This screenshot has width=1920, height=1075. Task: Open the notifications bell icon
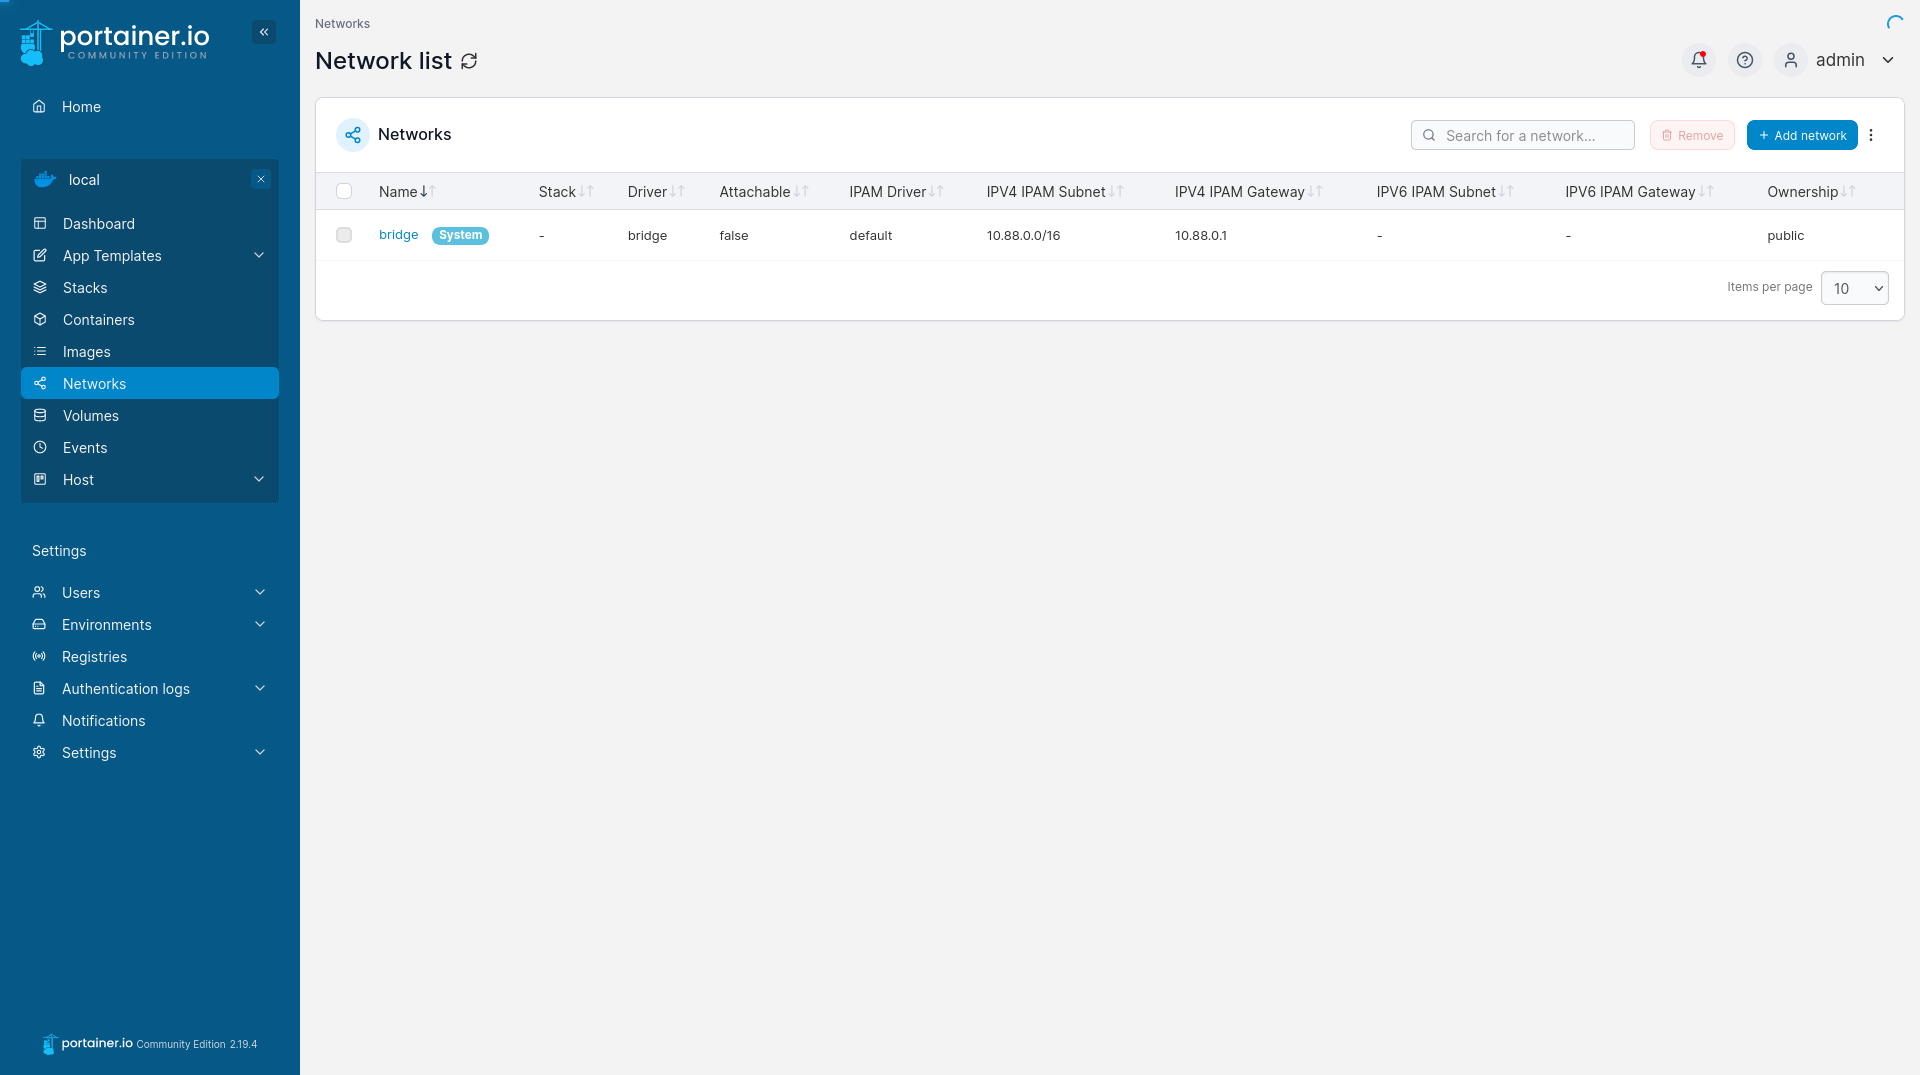click(1698, 60)
